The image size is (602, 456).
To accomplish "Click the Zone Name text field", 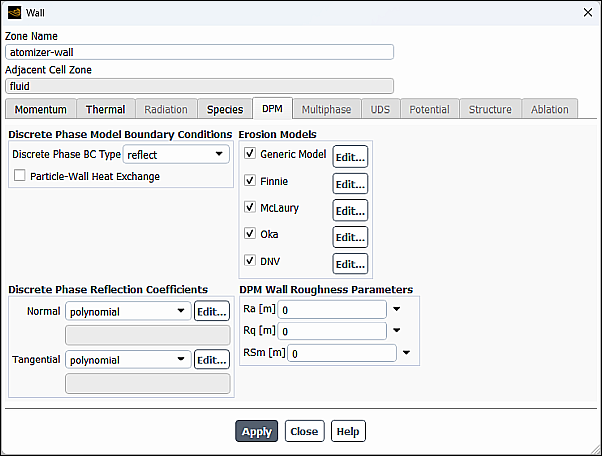I will [x=199, y=52].
